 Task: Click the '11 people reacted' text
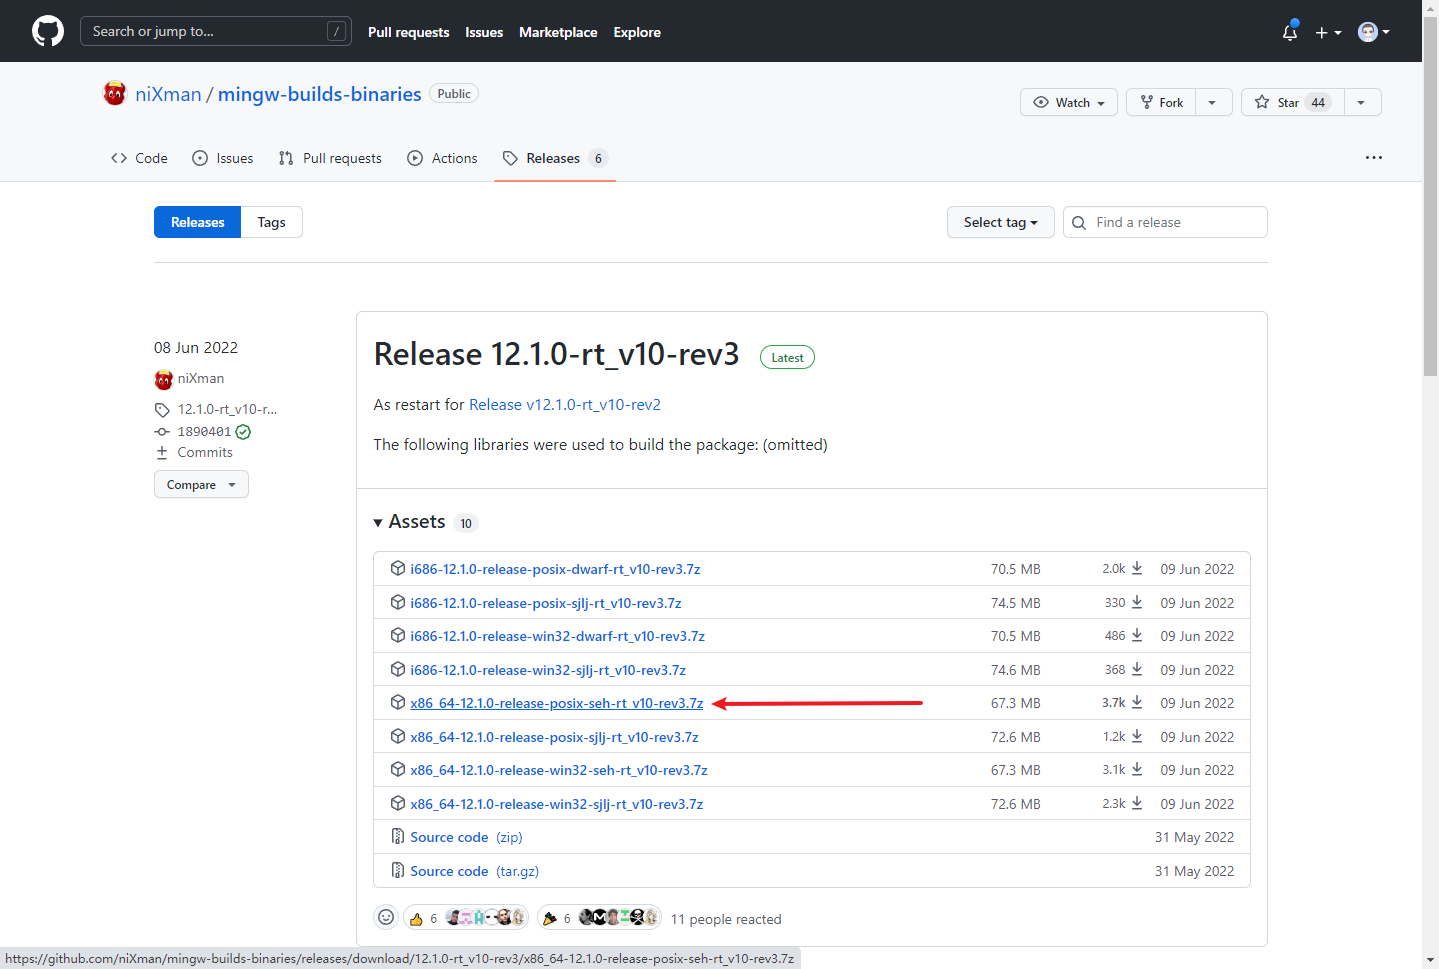pyautogui.click(x=726, y=919)
